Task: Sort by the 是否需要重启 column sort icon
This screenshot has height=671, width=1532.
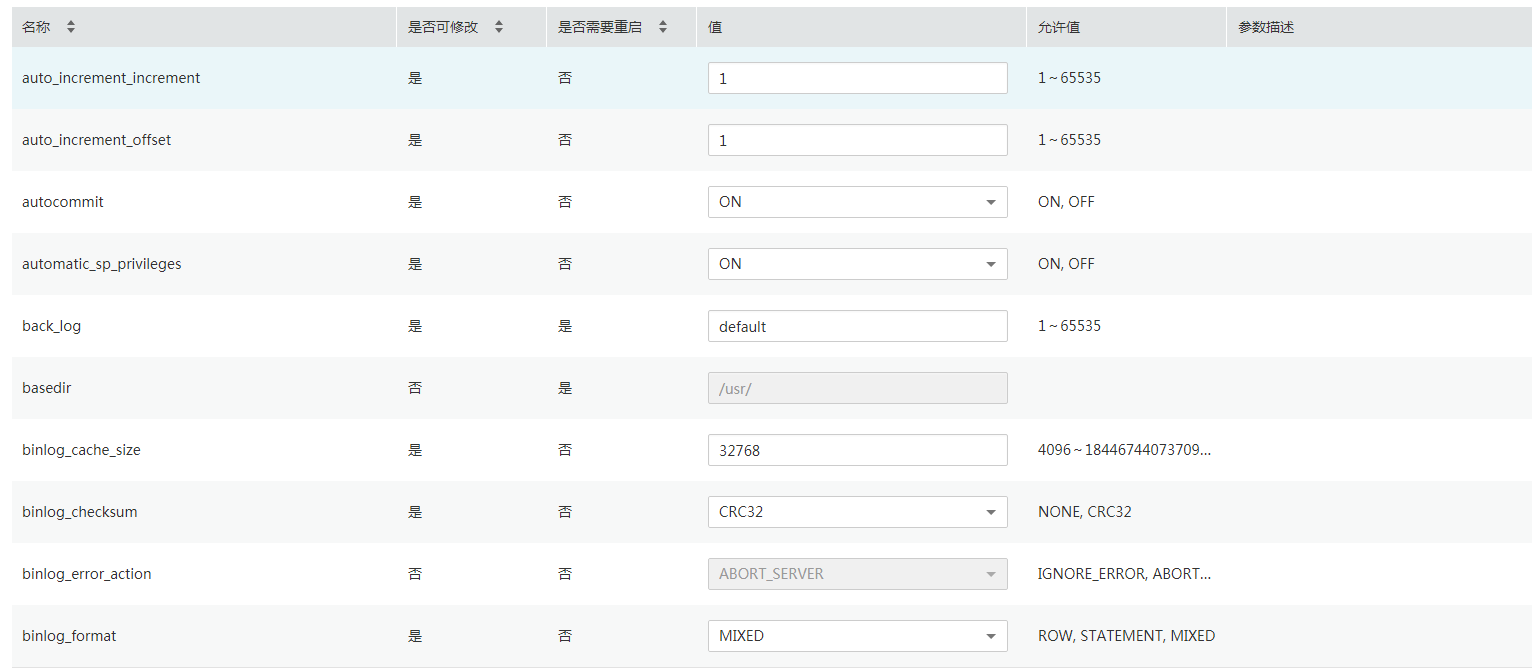Action: click(x=663, y=28)
